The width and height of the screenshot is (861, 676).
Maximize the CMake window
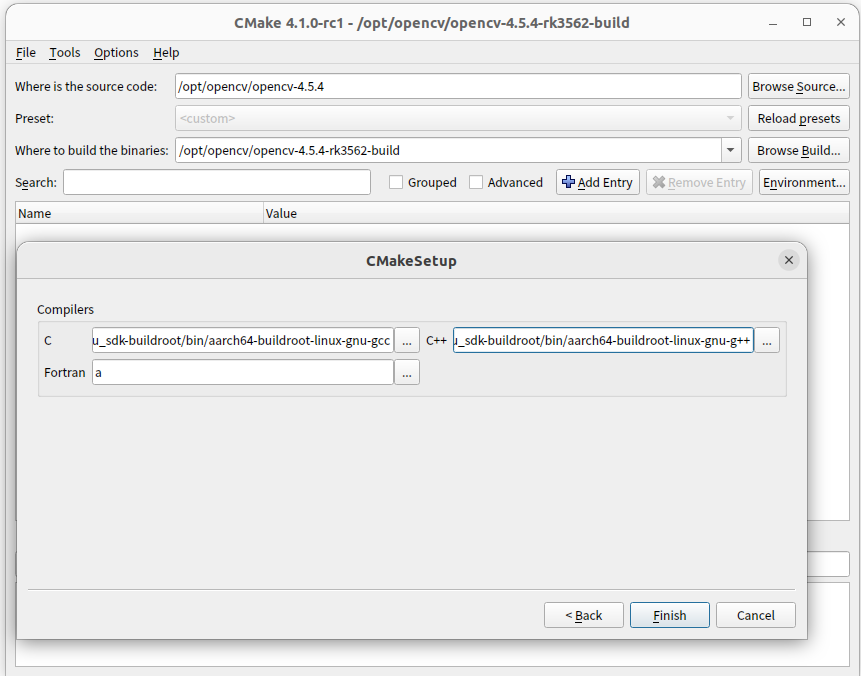(x=807, y=23)
